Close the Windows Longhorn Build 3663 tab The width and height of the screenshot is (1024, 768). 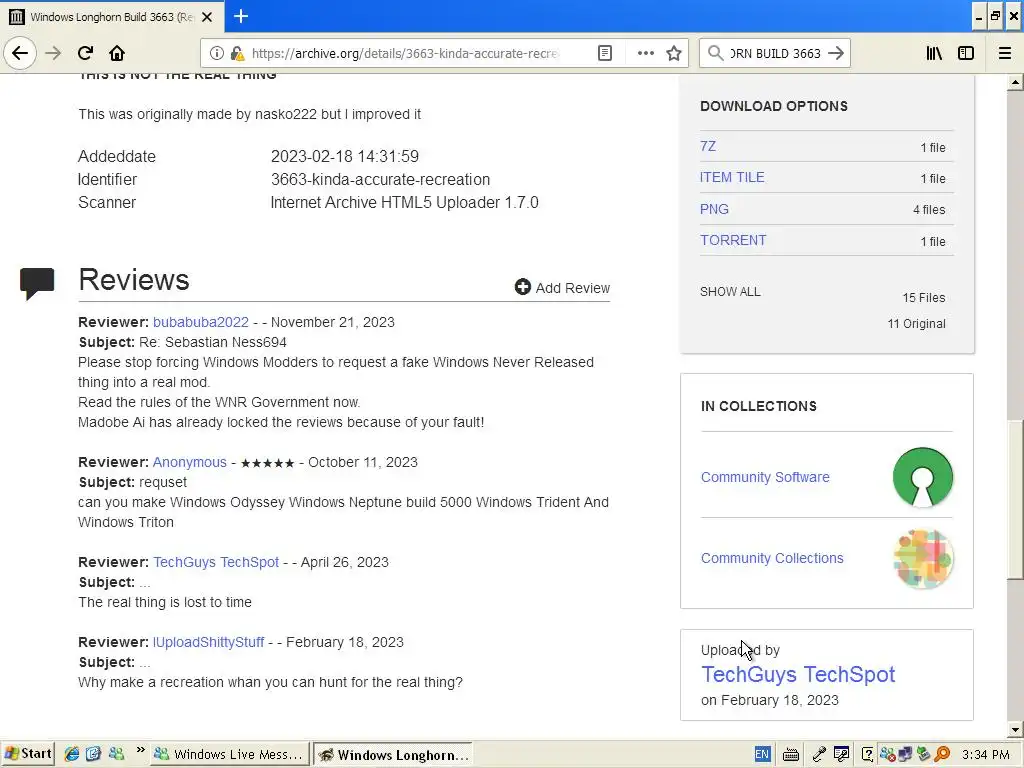207,17
